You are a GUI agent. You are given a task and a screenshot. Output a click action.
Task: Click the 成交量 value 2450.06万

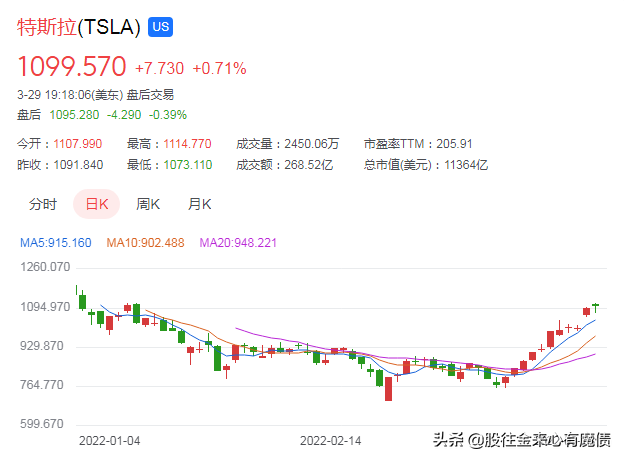click(x=312, y=144)
